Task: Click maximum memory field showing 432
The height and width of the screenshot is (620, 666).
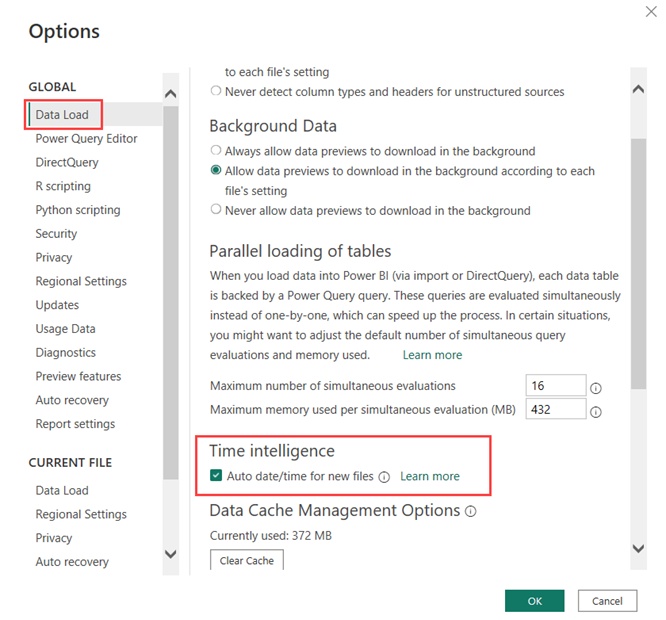Action: point(556,409)
